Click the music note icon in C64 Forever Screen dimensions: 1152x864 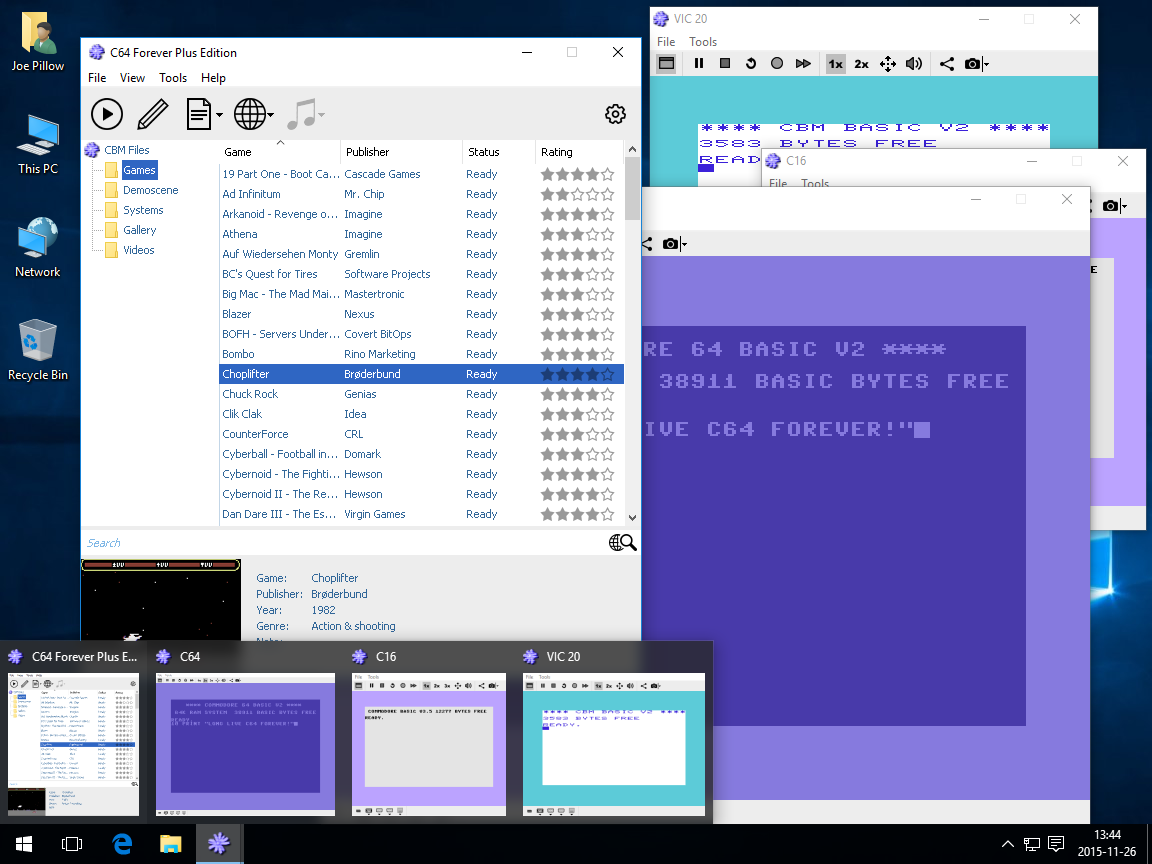300,114
